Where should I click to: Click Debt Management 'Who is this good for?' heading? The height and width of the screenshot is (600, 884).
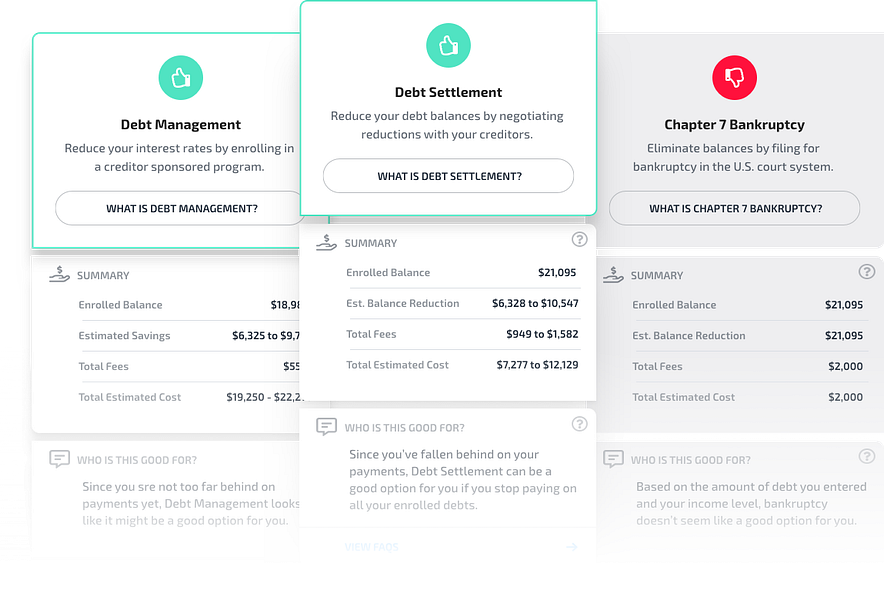(x=137, y=460)
